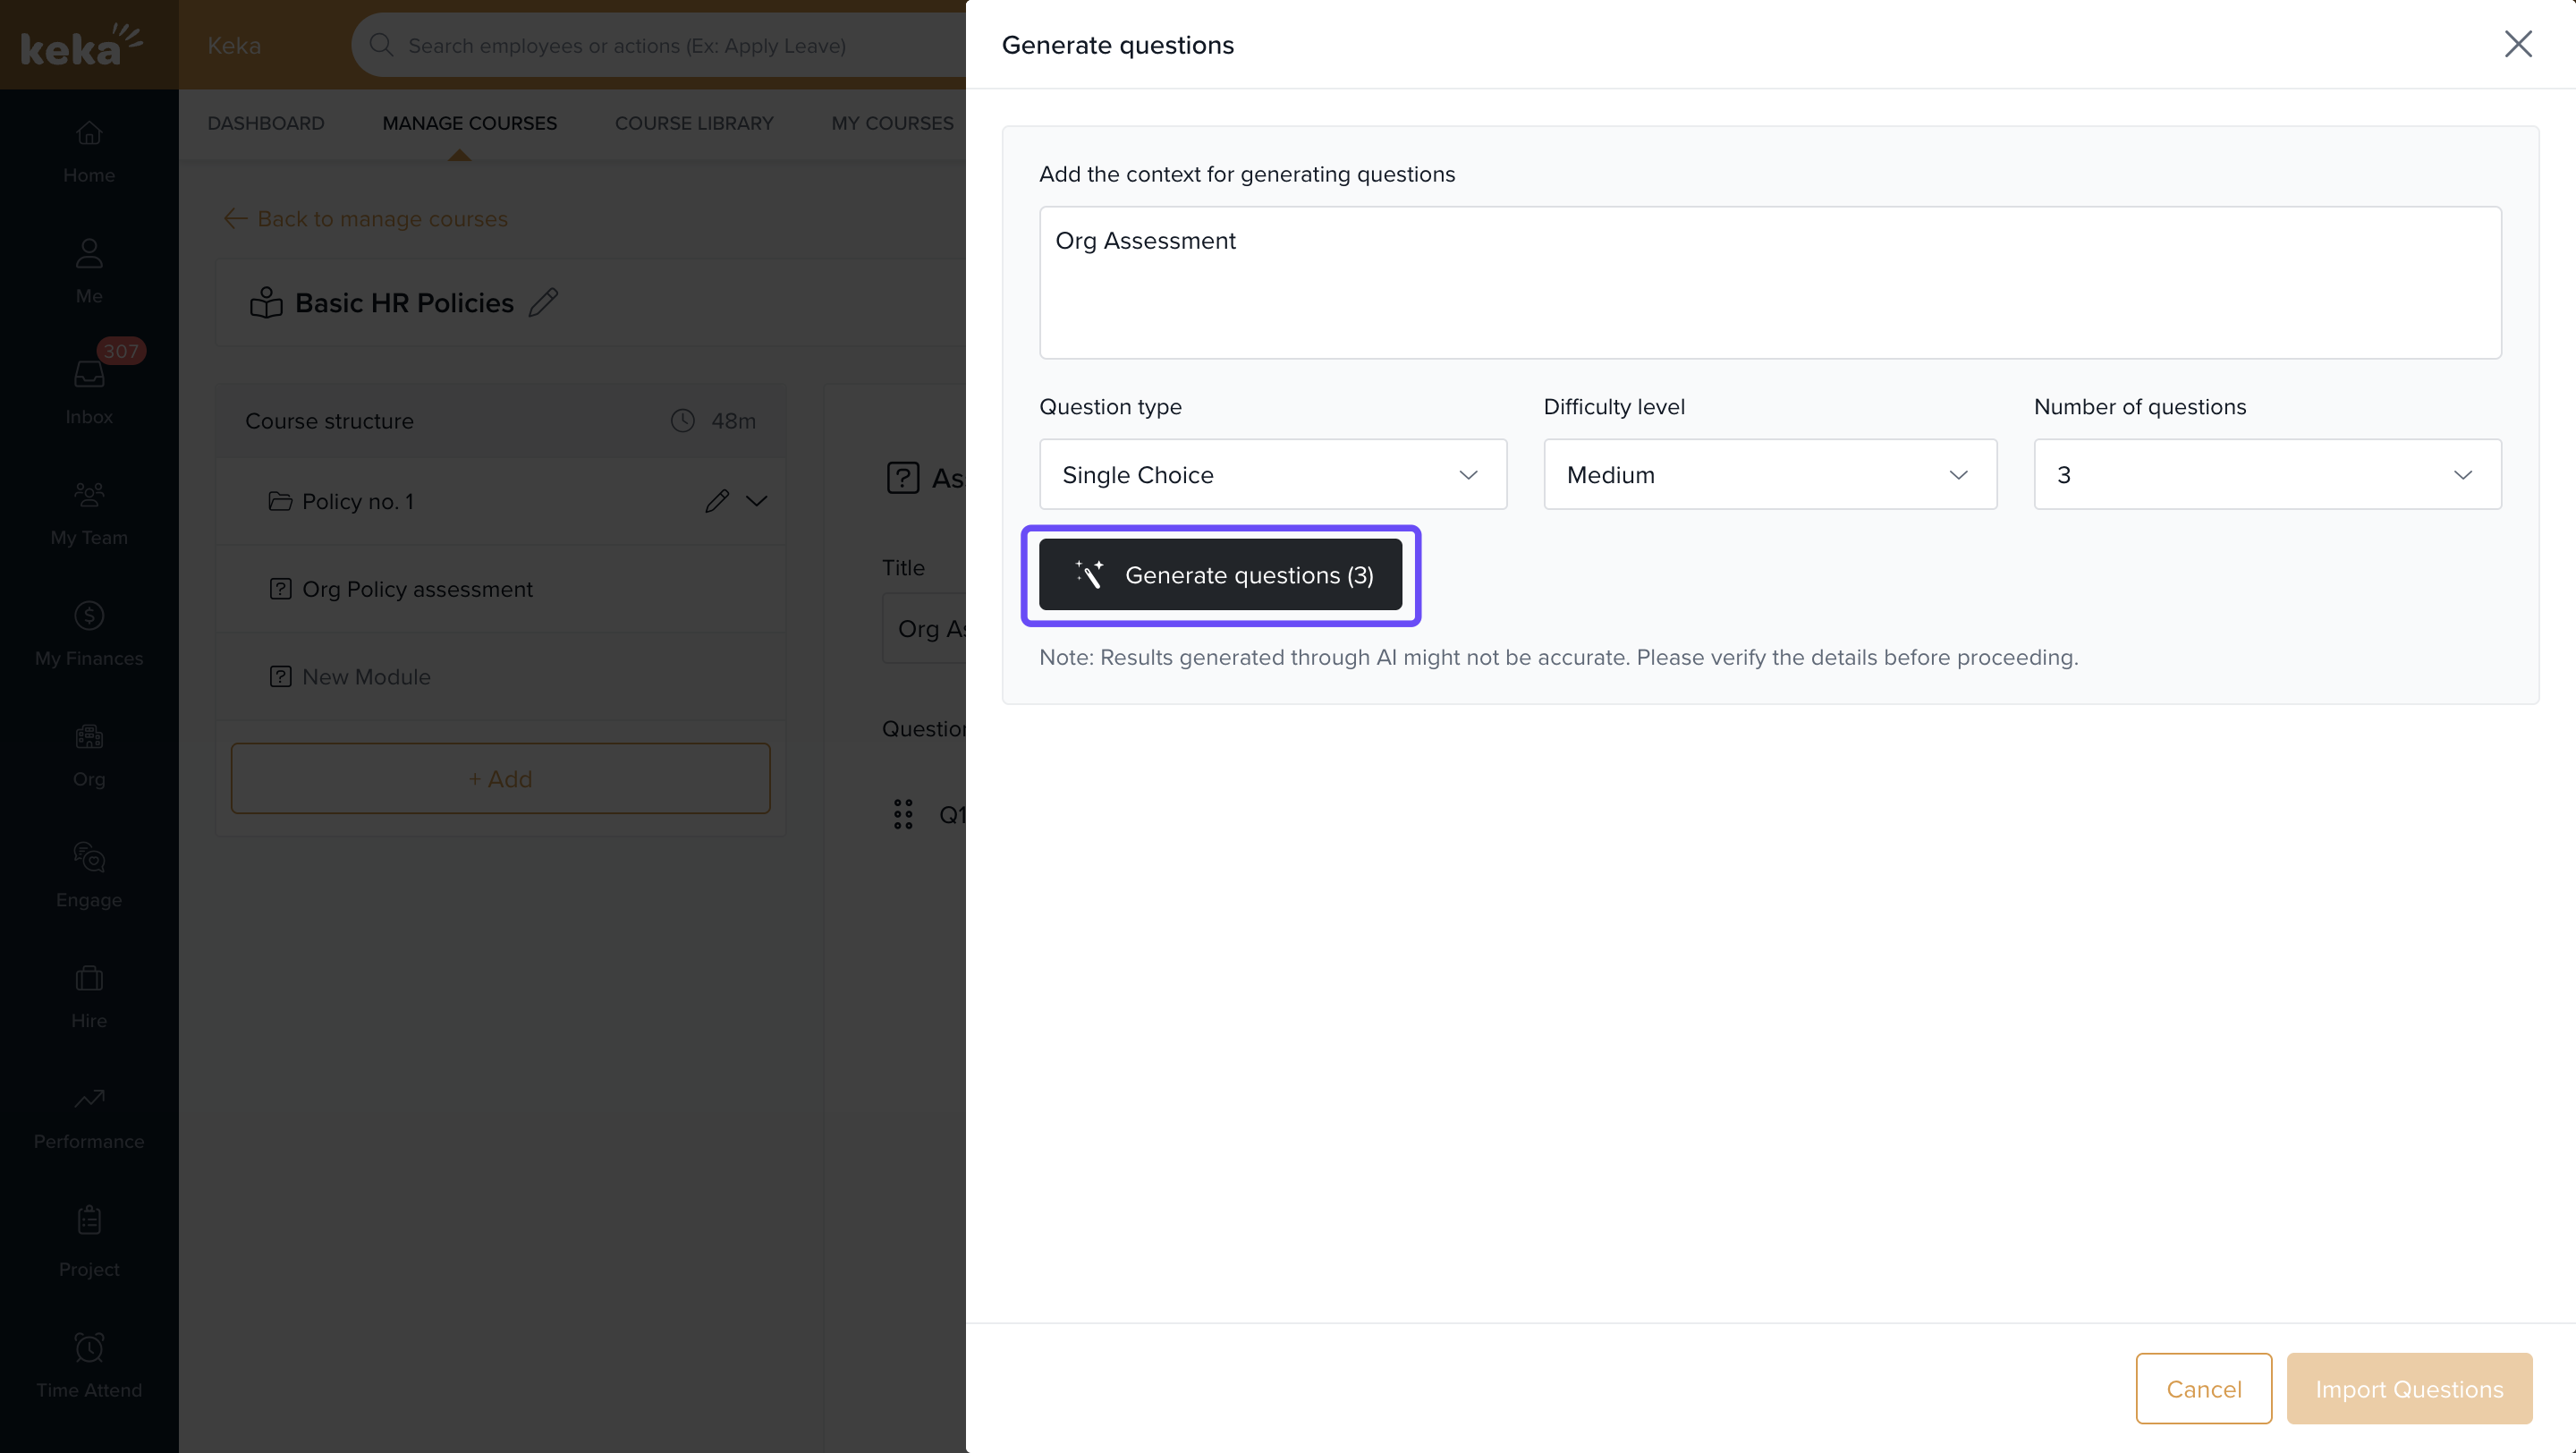Switch to Dashboard tab

click(265, 123)
